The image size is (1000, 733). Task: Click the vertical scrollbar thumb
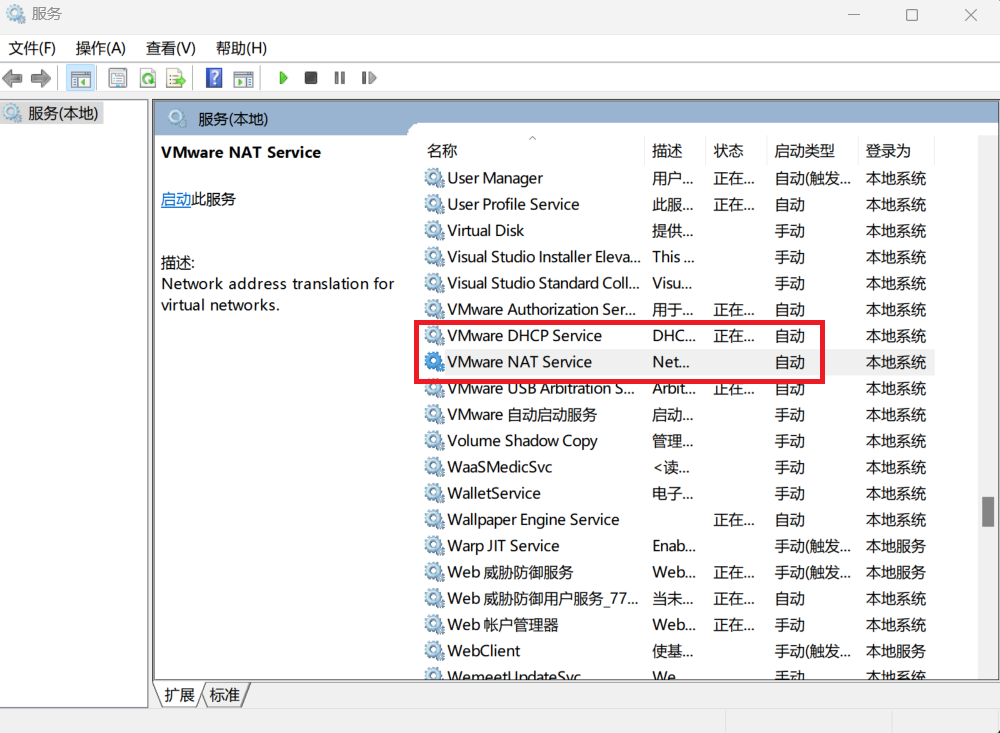[x=988, y=511]
